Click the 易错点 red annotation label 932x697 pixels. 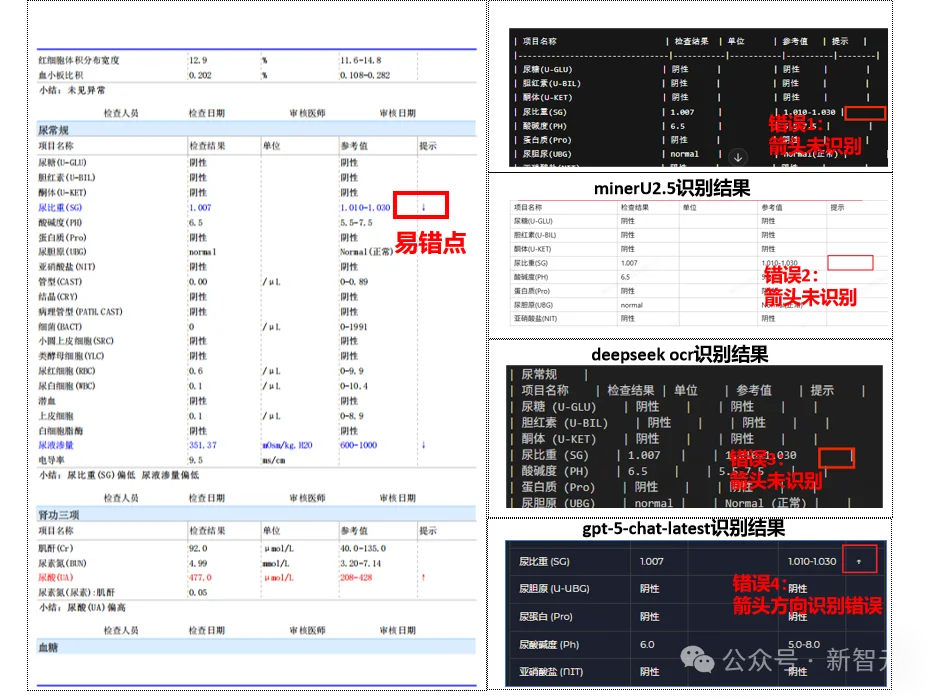(x=430, y=243)
